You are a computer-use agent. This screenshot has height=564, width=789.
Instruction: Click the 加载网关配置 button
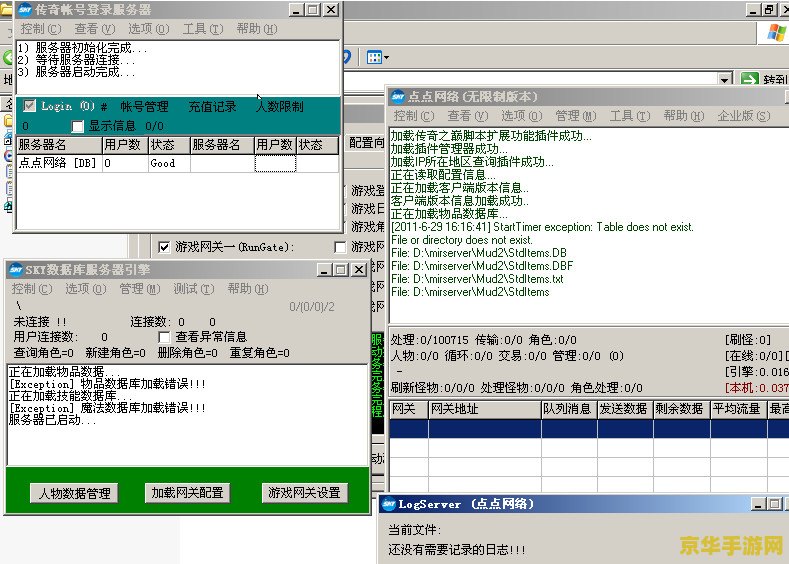(187, 493)
